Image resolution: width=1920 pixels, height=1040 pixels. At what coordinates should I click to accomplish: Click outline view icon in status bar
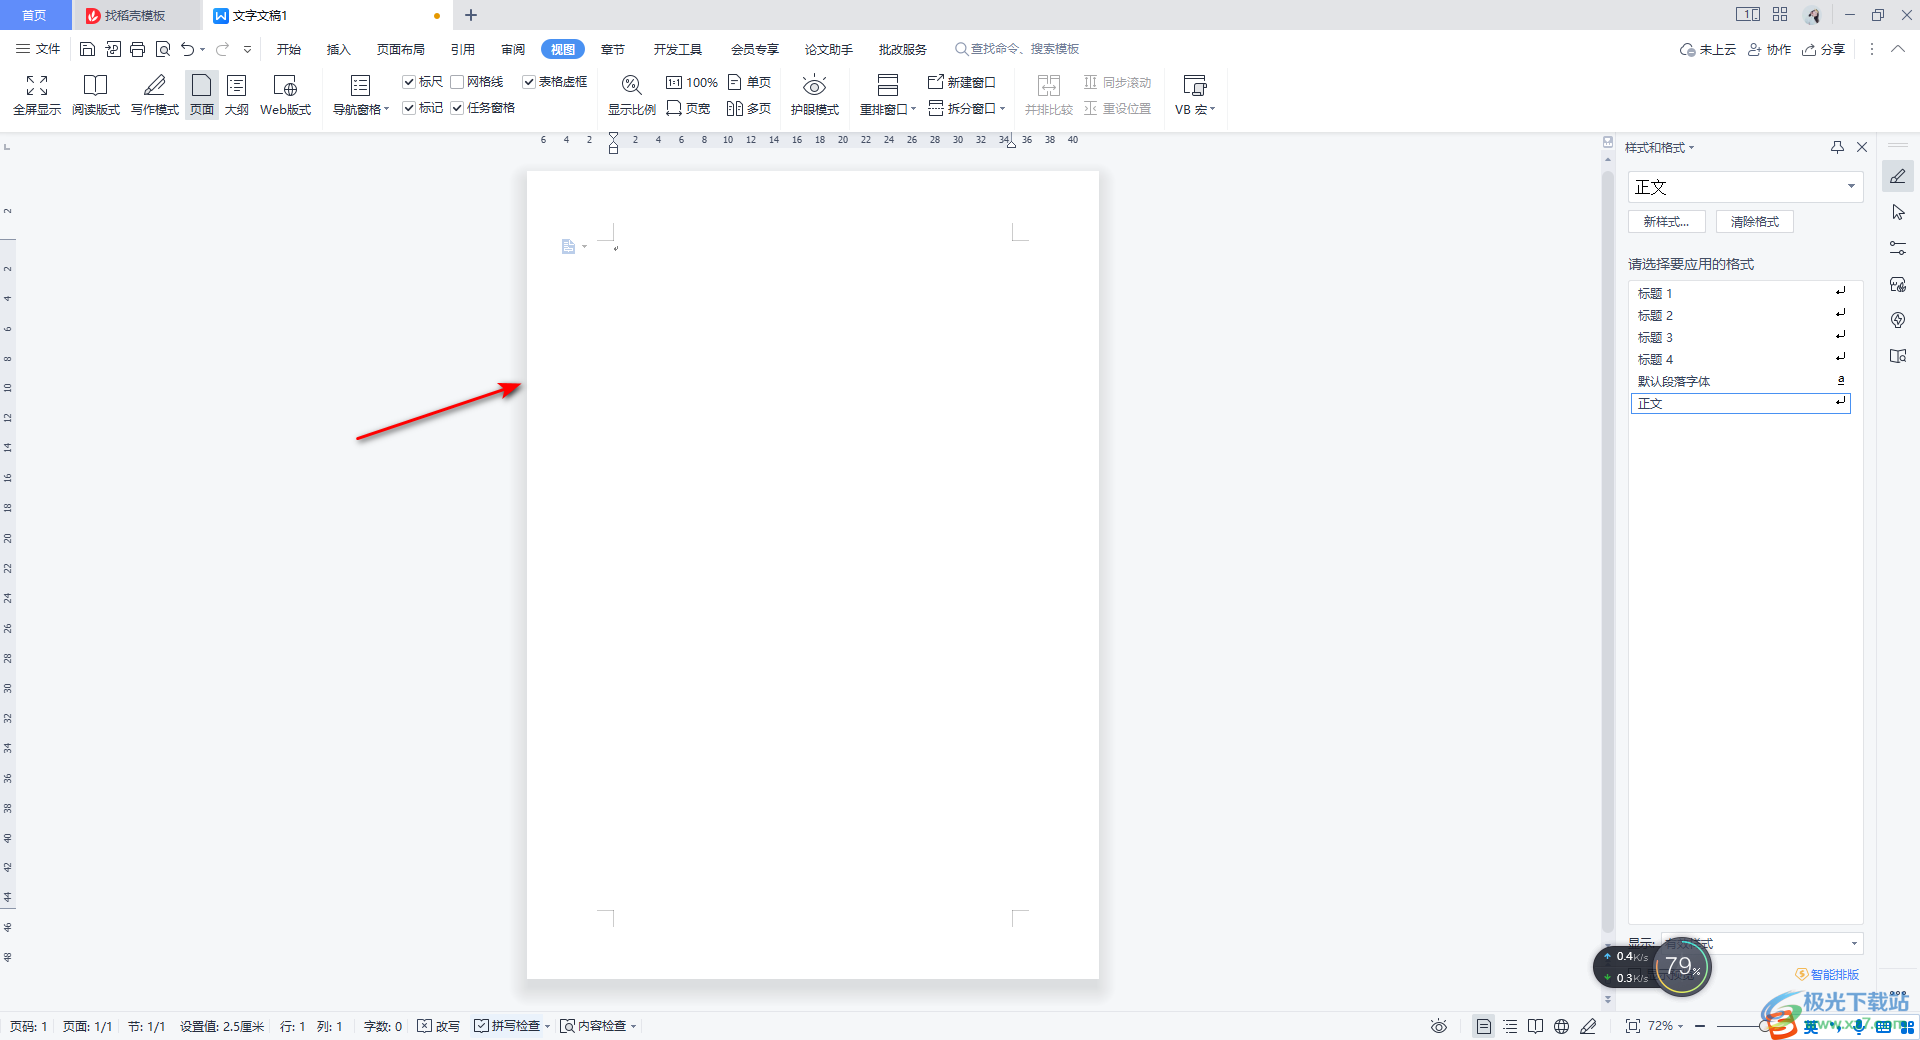click(1510, 1026)
